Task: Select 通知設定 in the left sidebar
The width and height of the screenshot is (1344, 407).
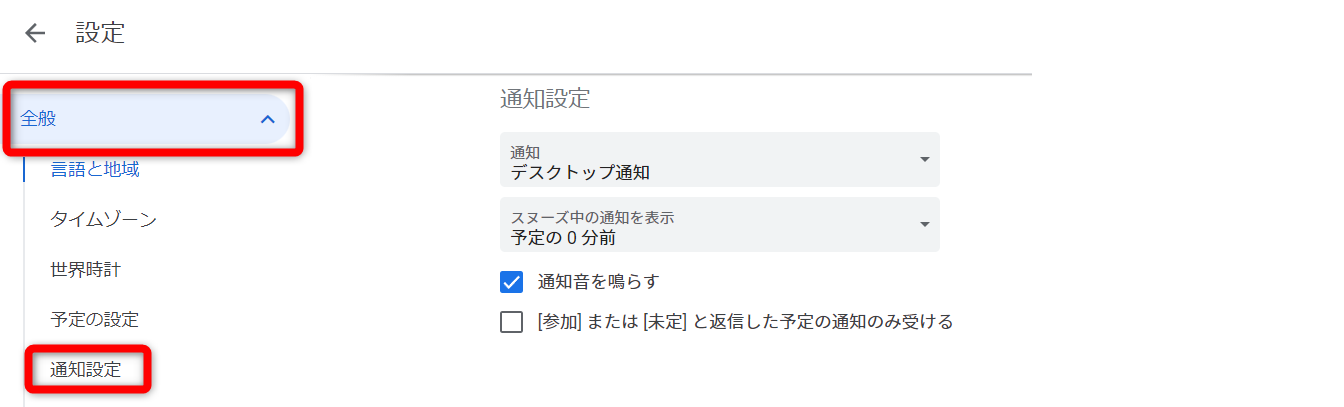Action: [x=86, y=369]
